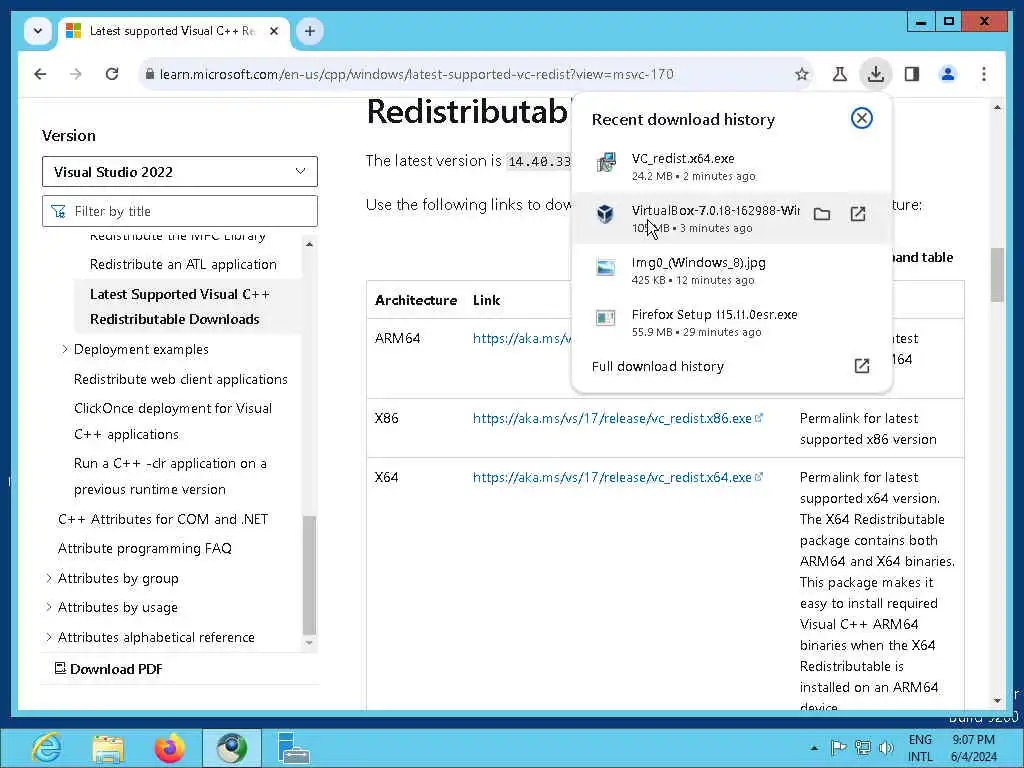The height and width of the screenshot is (768, 1024).
Task: Close the recent download history popup
Action: [x=861, y=118]
